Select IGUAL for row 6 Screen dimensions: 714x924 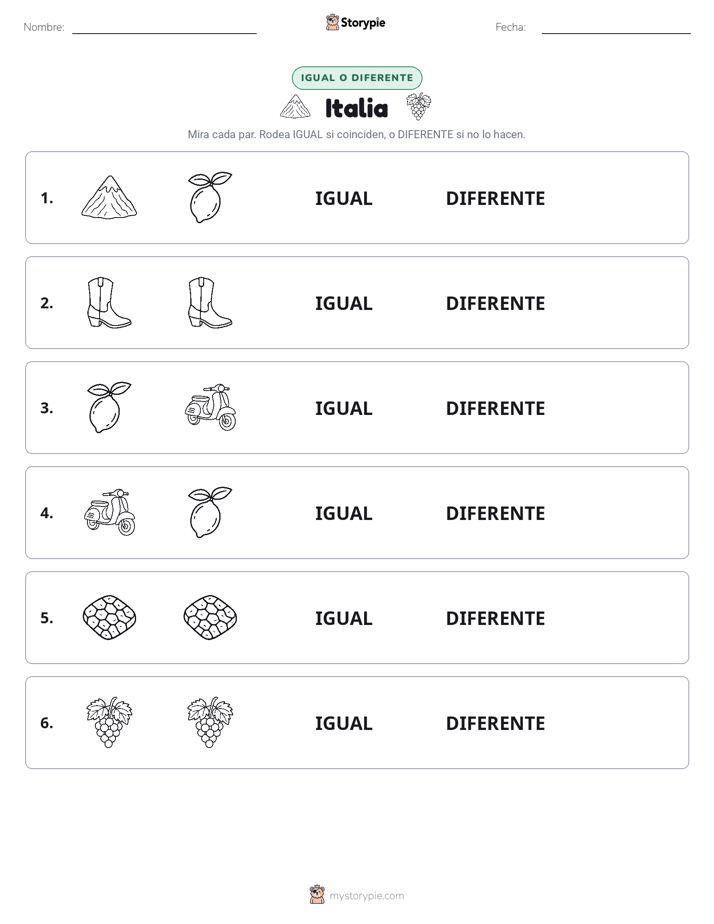pyautogui.click(x=343, y=723)
